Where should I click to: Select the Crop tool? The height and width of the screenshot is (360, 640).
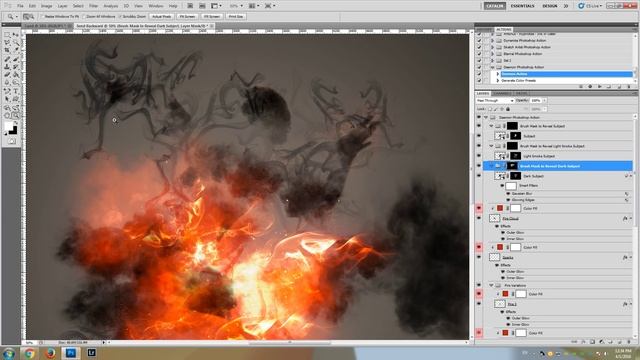[x=7, y=49]
